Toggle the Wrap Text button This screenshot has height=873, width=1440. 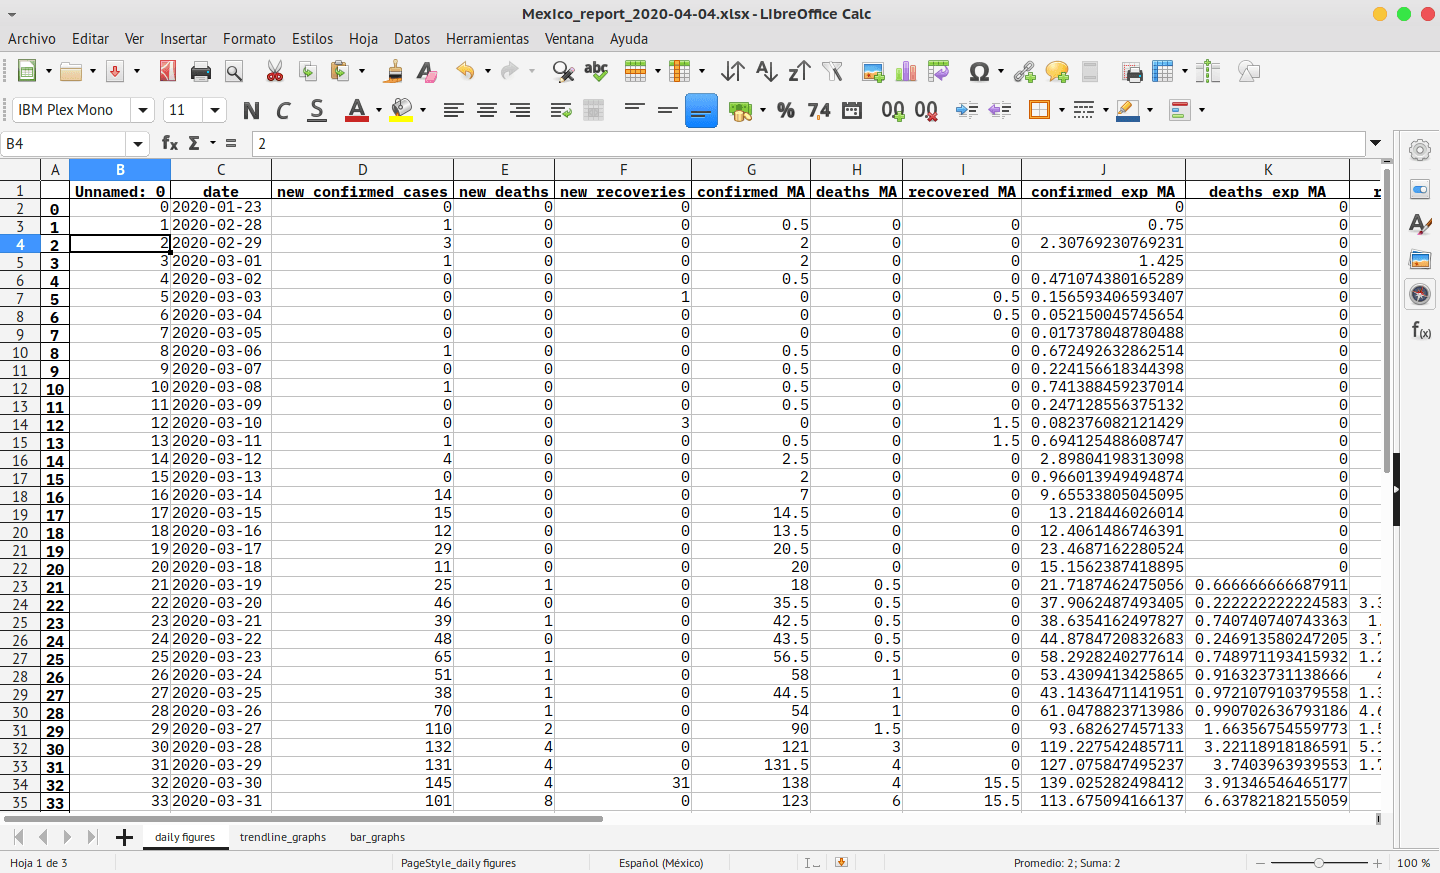coord(561,110)
